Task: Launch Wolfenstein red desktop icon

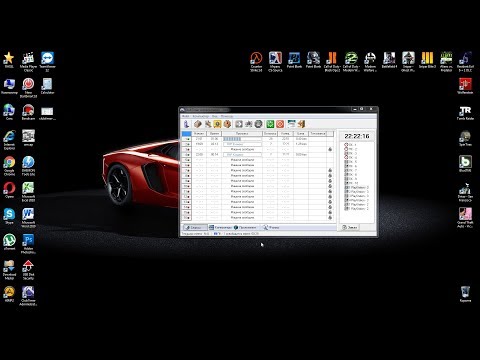Action: [465, 86]
